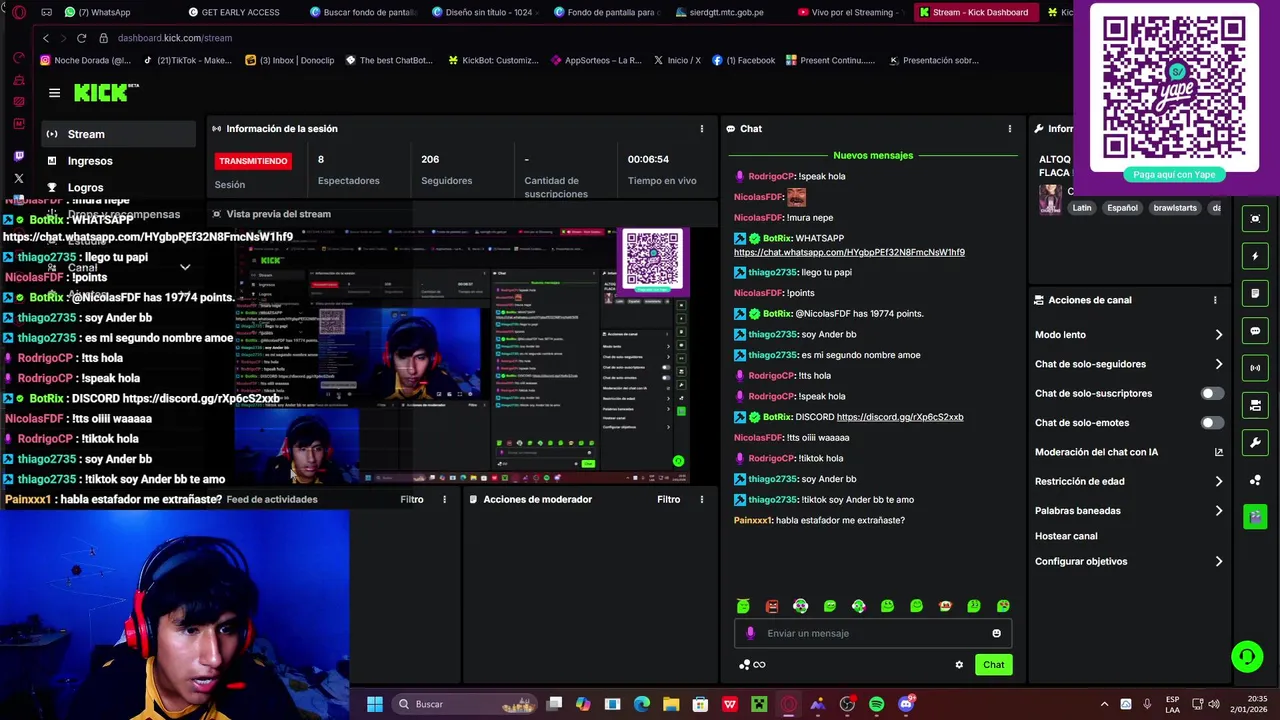Click the Enviar un mensaje input field
Screen dimensions: 1280x720
pos(873,633)
